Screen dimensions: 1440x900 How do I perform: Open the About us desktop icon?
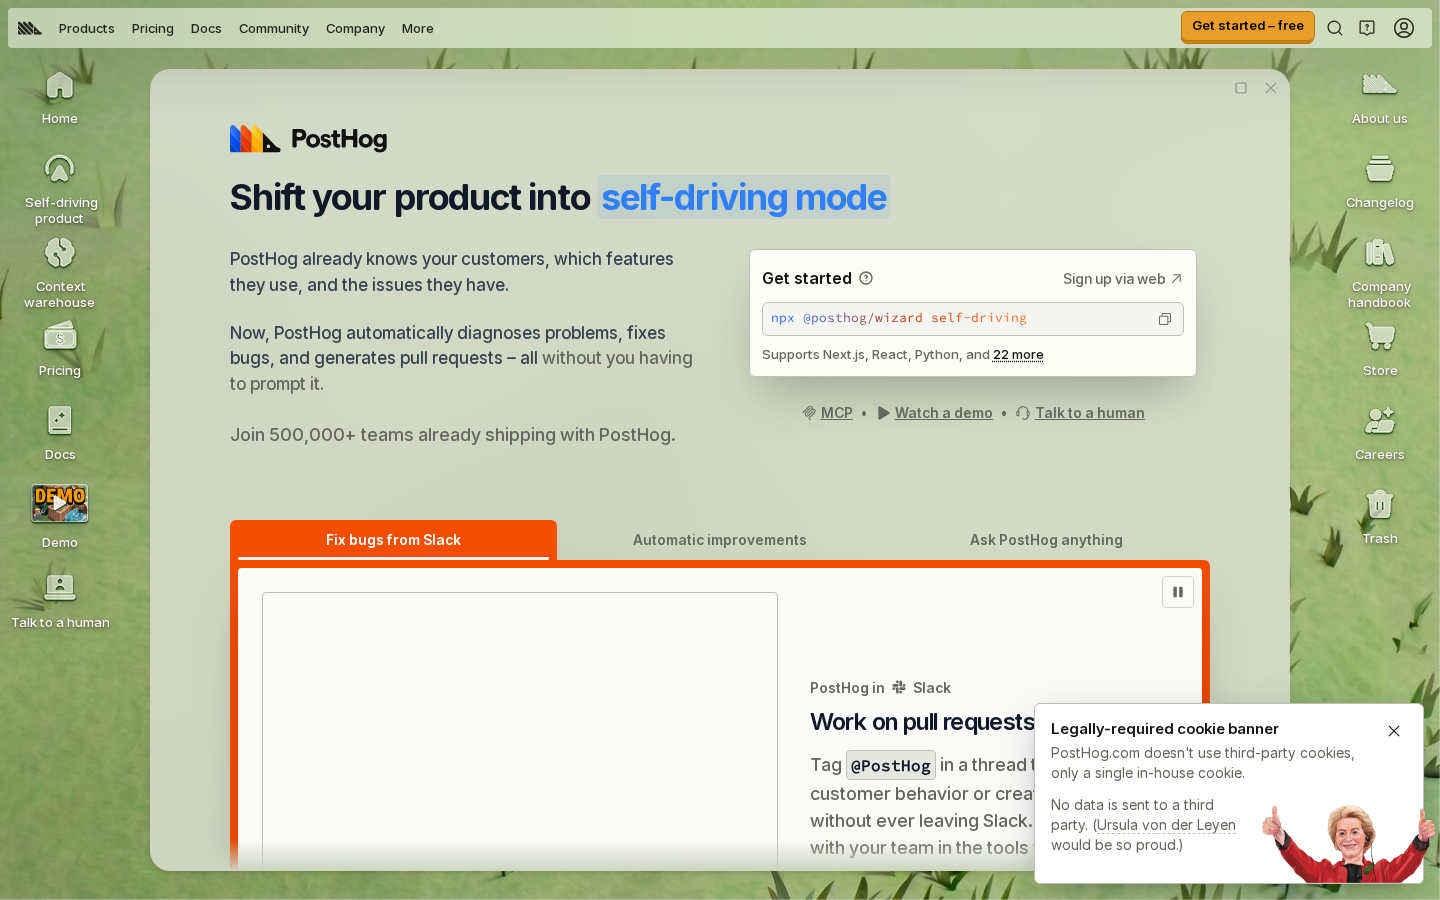[x=1380, y=97]
